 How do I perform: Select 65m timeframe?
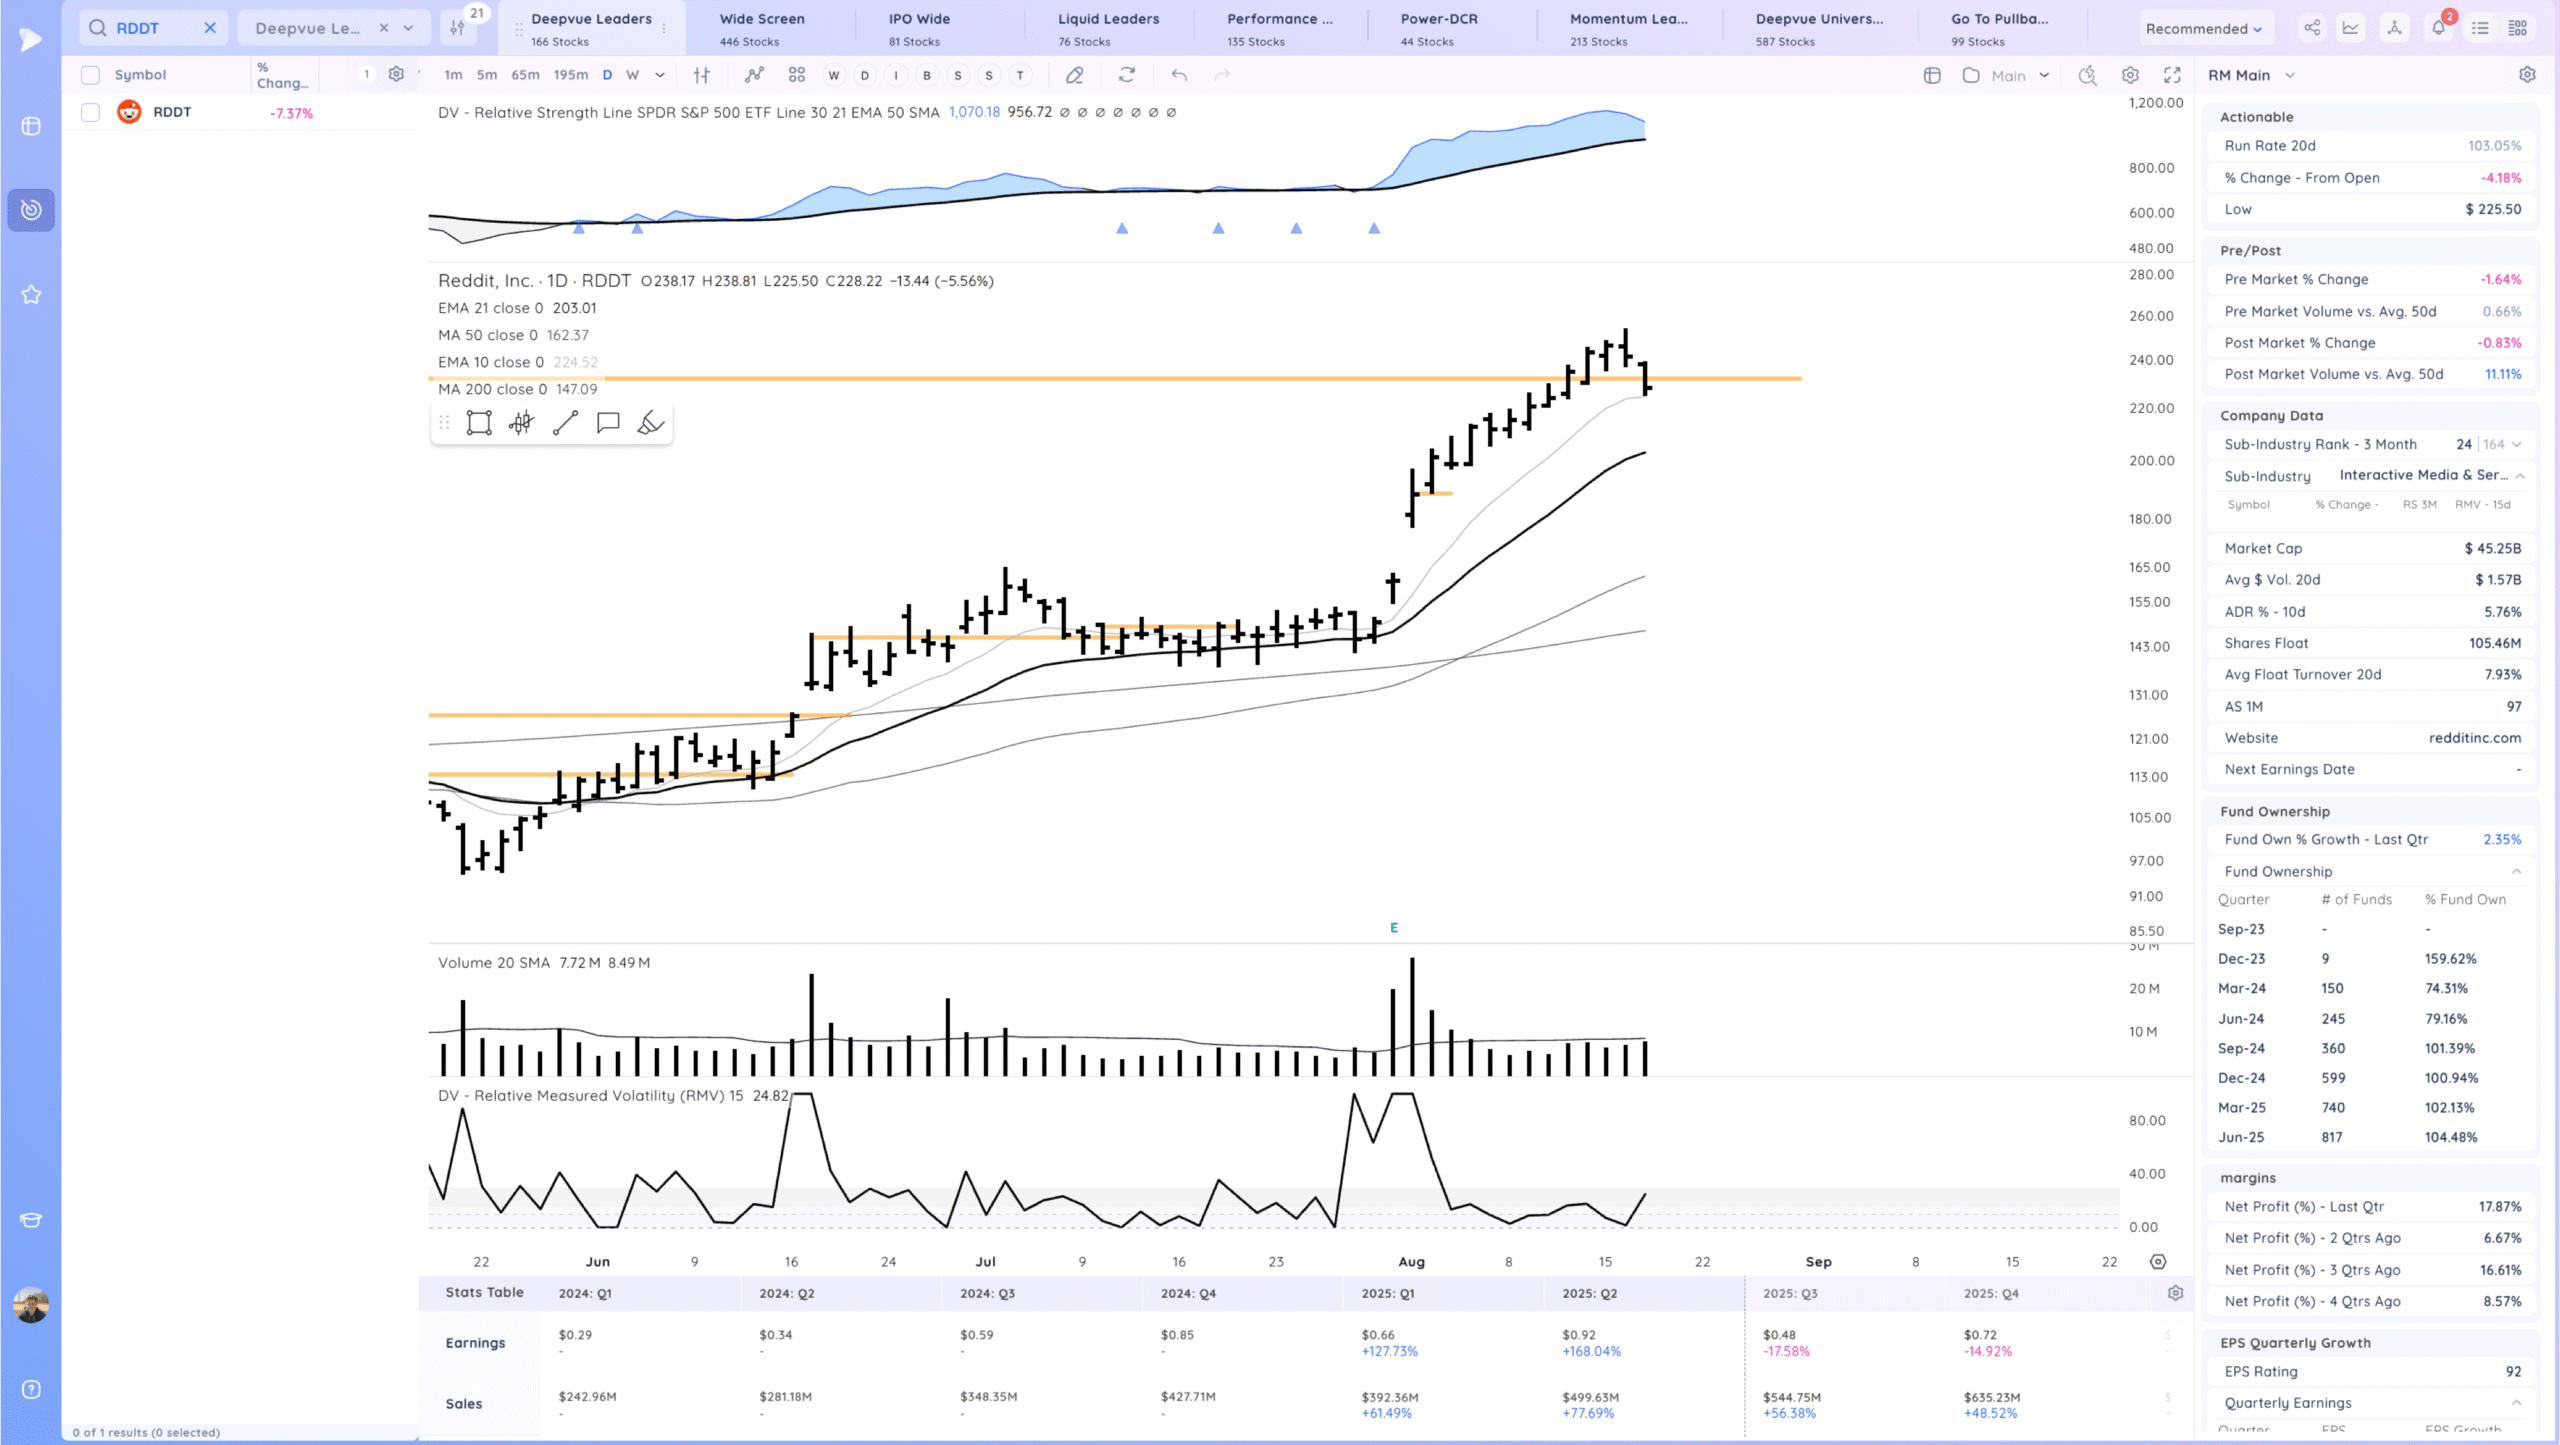point(525,75)
